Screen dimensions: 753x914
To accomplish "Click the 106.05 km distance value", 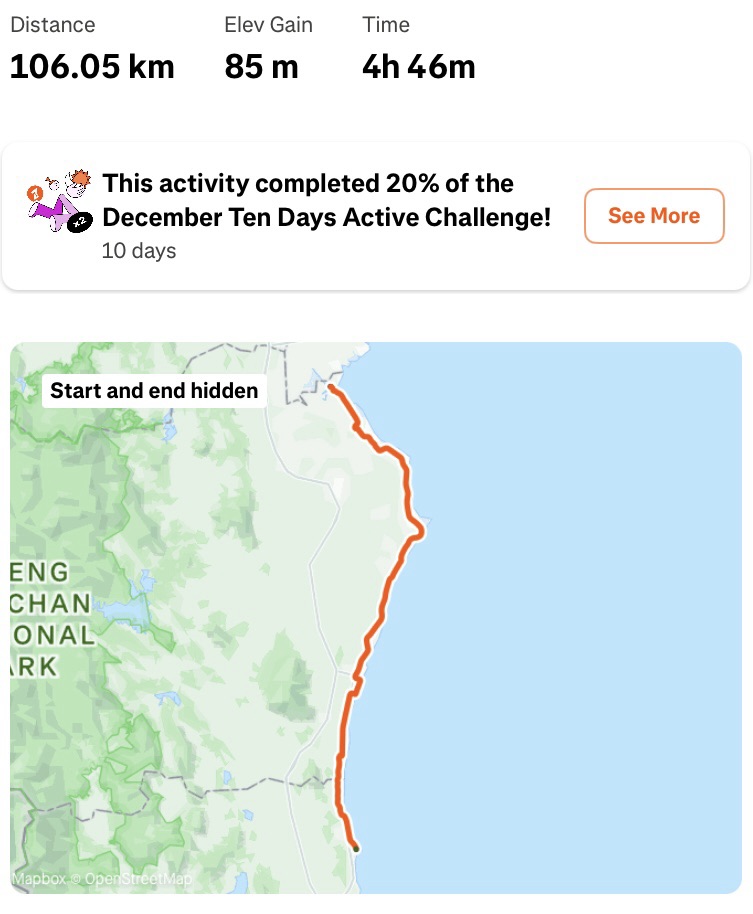I will (92, 67).
